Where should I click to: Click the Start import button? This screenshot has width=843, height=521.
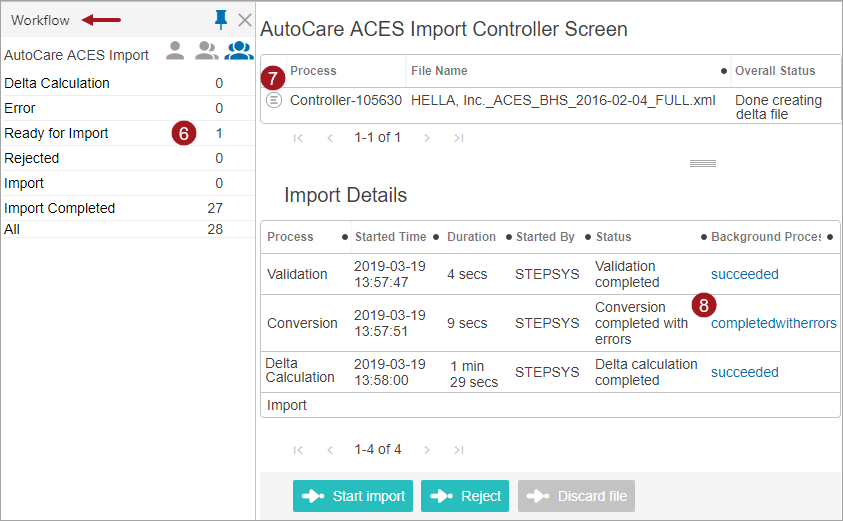pyautogui.click(x=353, y=496)
